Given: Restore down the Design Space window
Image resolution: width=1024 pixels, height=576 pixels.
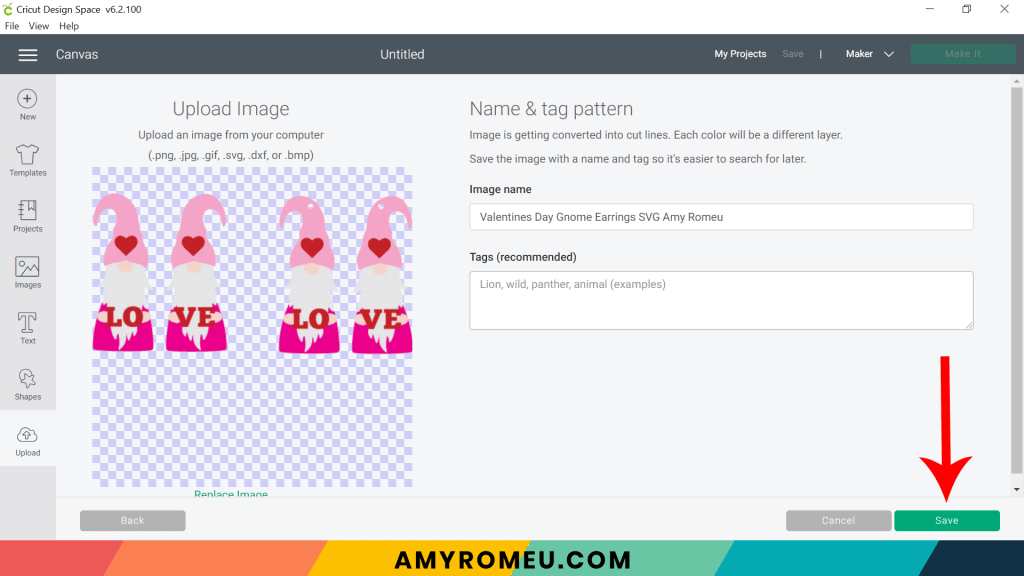Looking at the screenshot, I should tap(967, 9).
